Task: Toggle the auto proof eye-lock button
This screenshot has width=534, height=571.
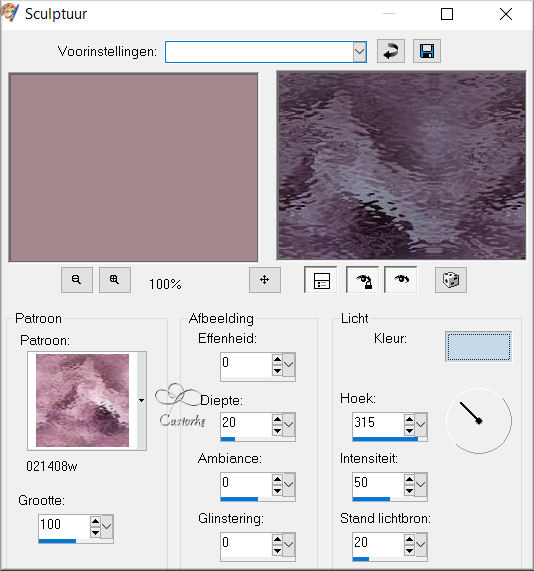Action: click(x=362, y=280)
